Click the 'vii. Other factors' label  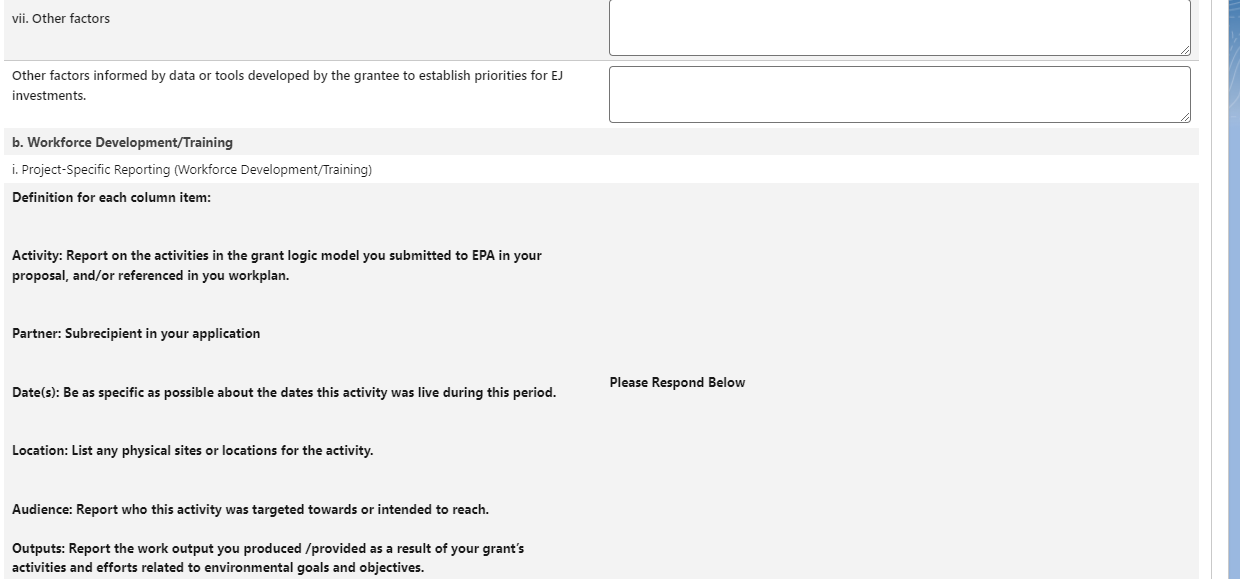(x=61, y=19)
